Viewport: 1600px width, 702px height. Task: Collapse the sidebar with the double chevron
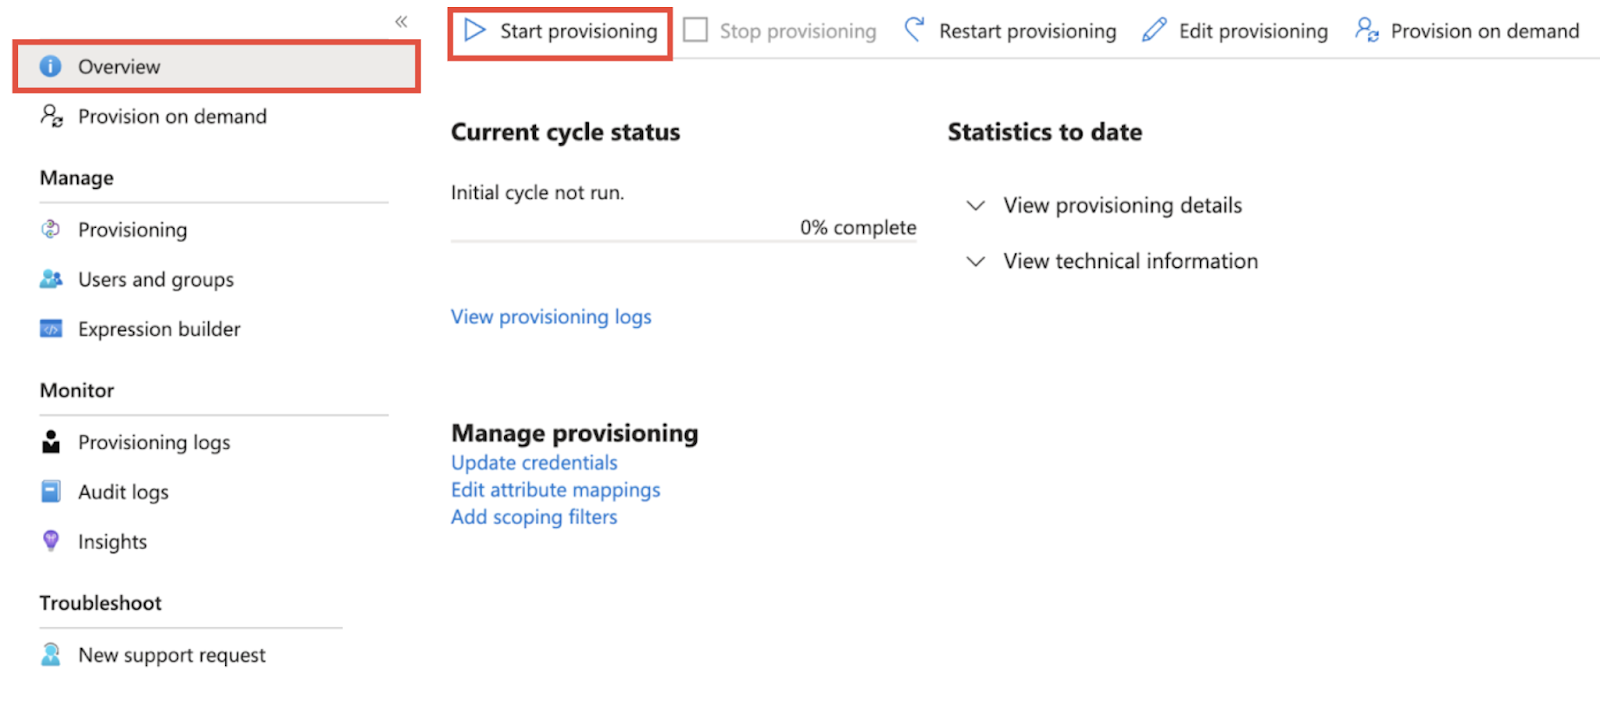401,21
